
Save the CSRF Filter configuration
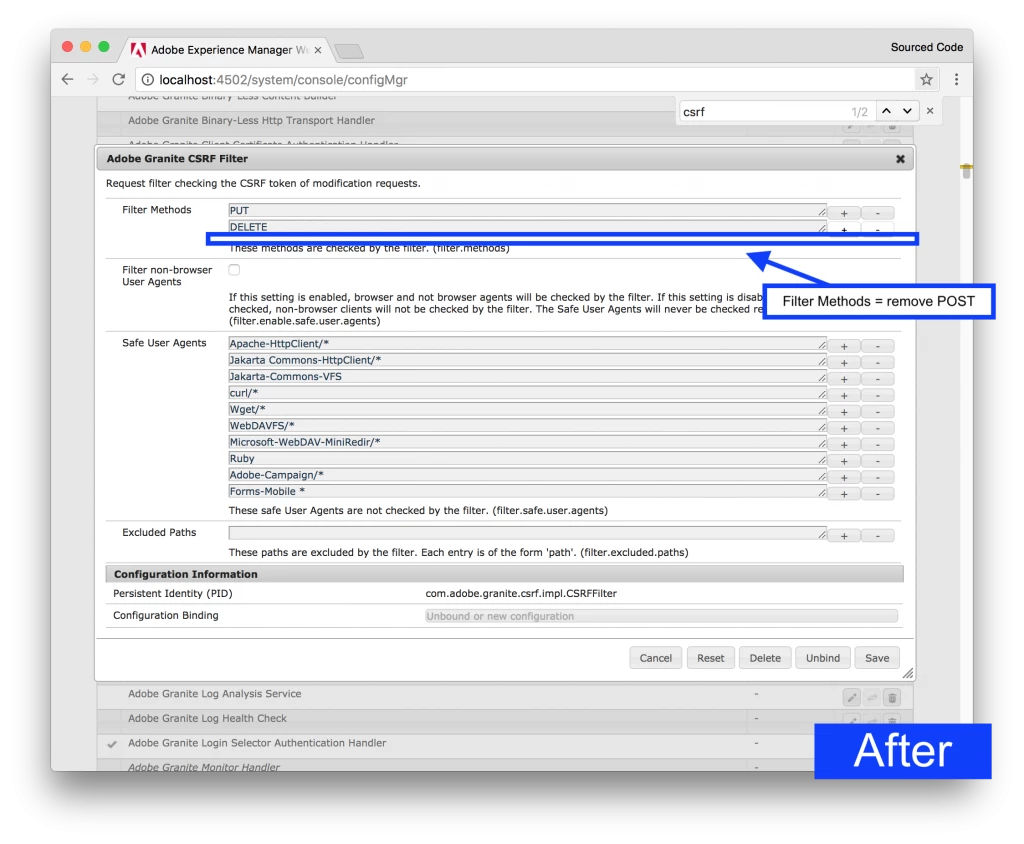(877, 658)
